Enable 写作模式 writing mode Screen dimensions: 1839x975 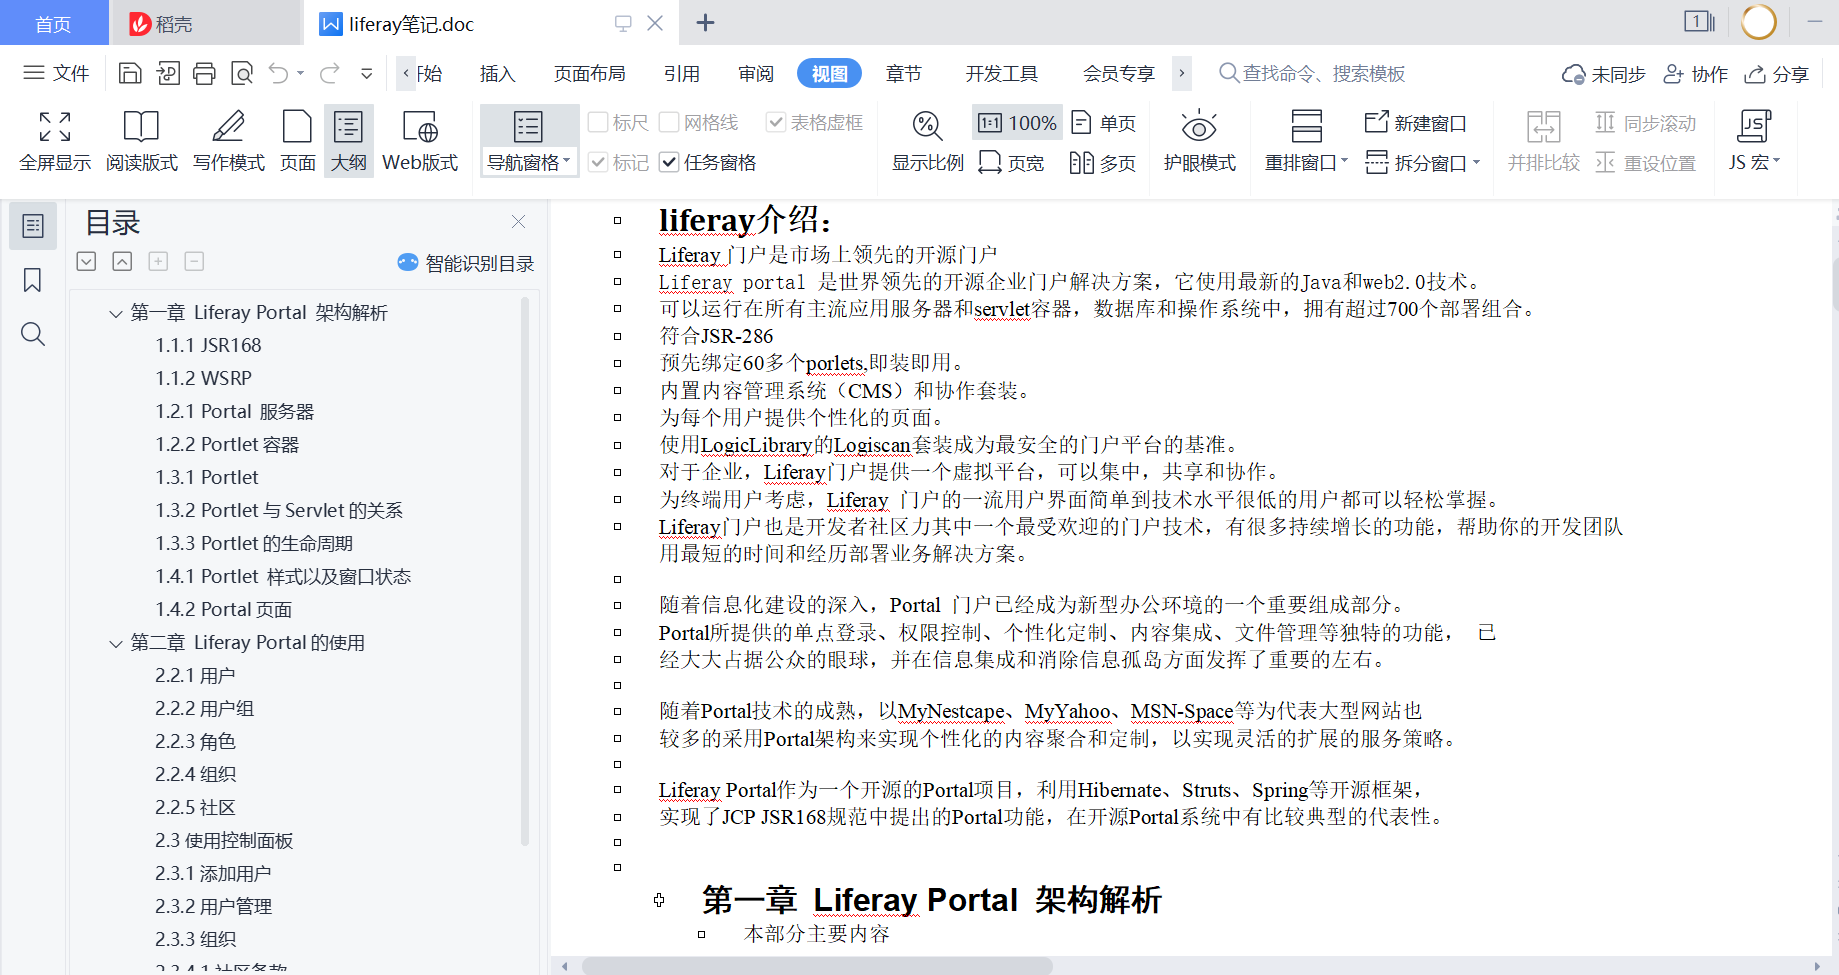(229, 141)
